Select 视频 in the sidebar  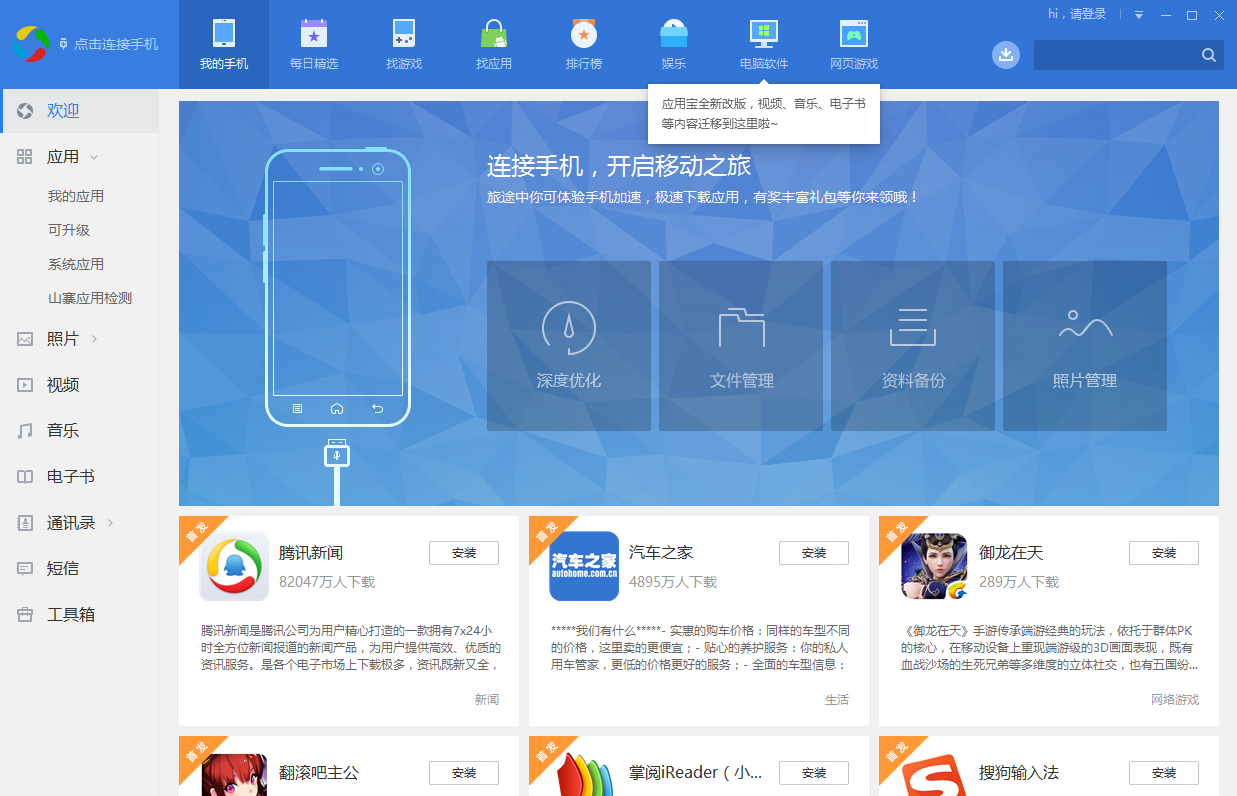tap(60, 384)
